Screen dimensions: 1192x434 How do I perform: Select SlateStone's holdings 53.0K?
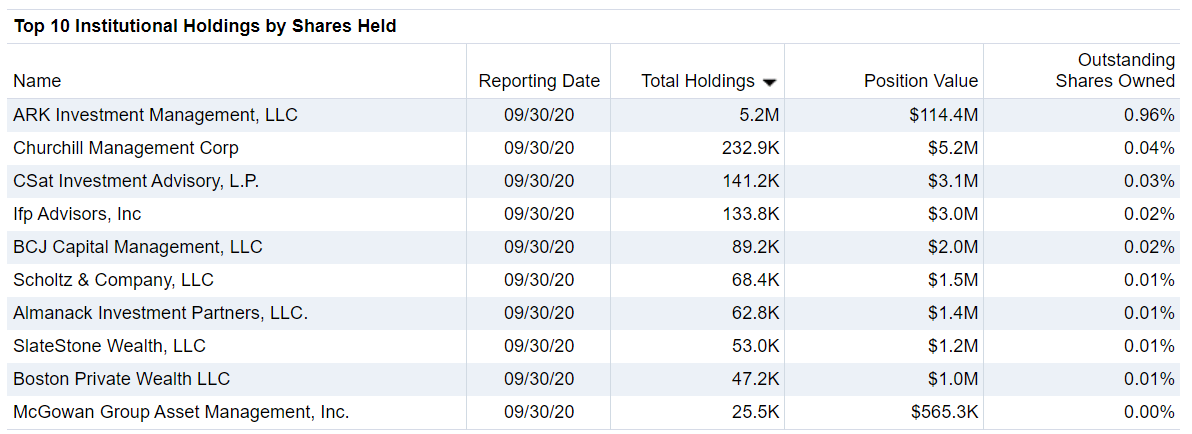pos(756,346)
